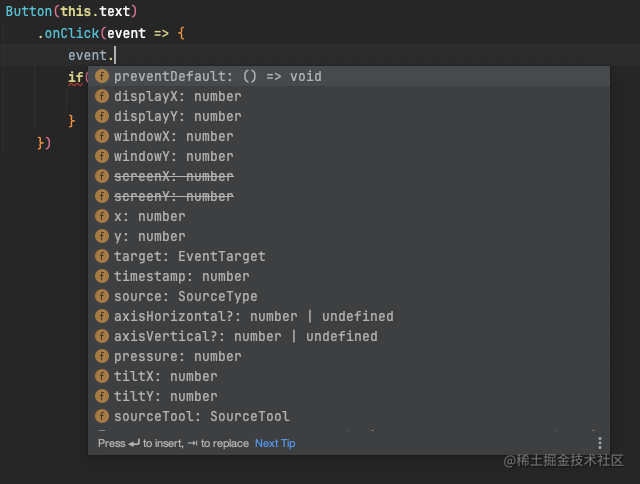Viewport: 640px width, 484px height.
Task: Open the Next Tip link
Action: pyautogui.click(x=275, y=443)
